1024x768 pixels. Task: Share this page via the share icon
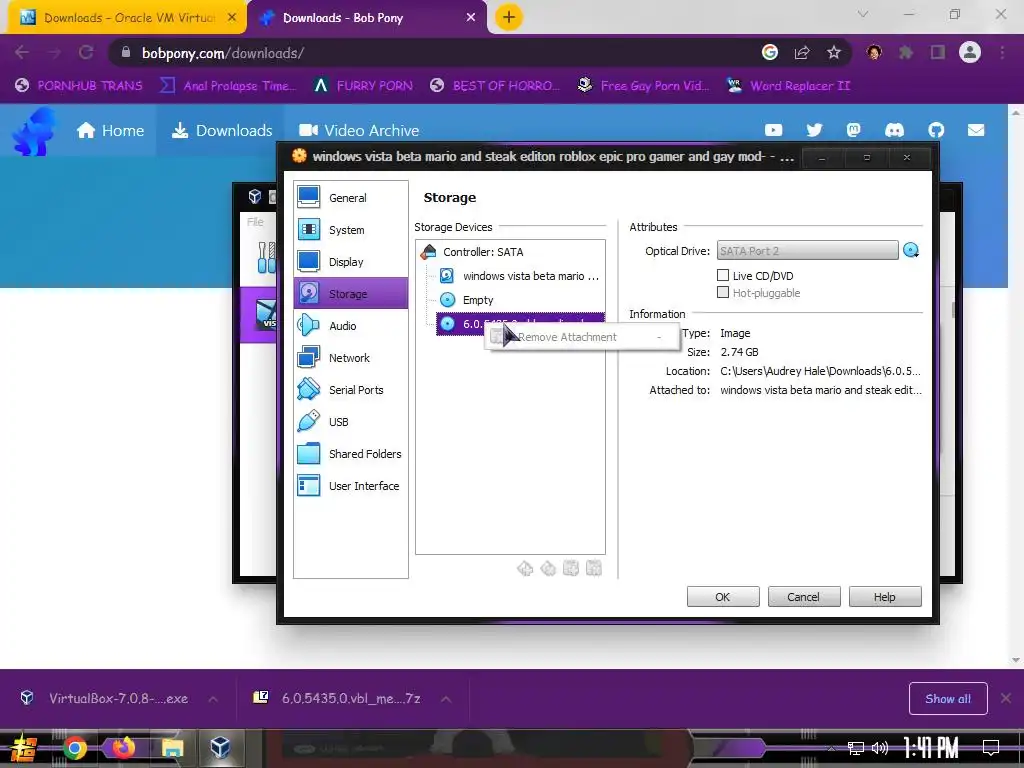(802, 53)
